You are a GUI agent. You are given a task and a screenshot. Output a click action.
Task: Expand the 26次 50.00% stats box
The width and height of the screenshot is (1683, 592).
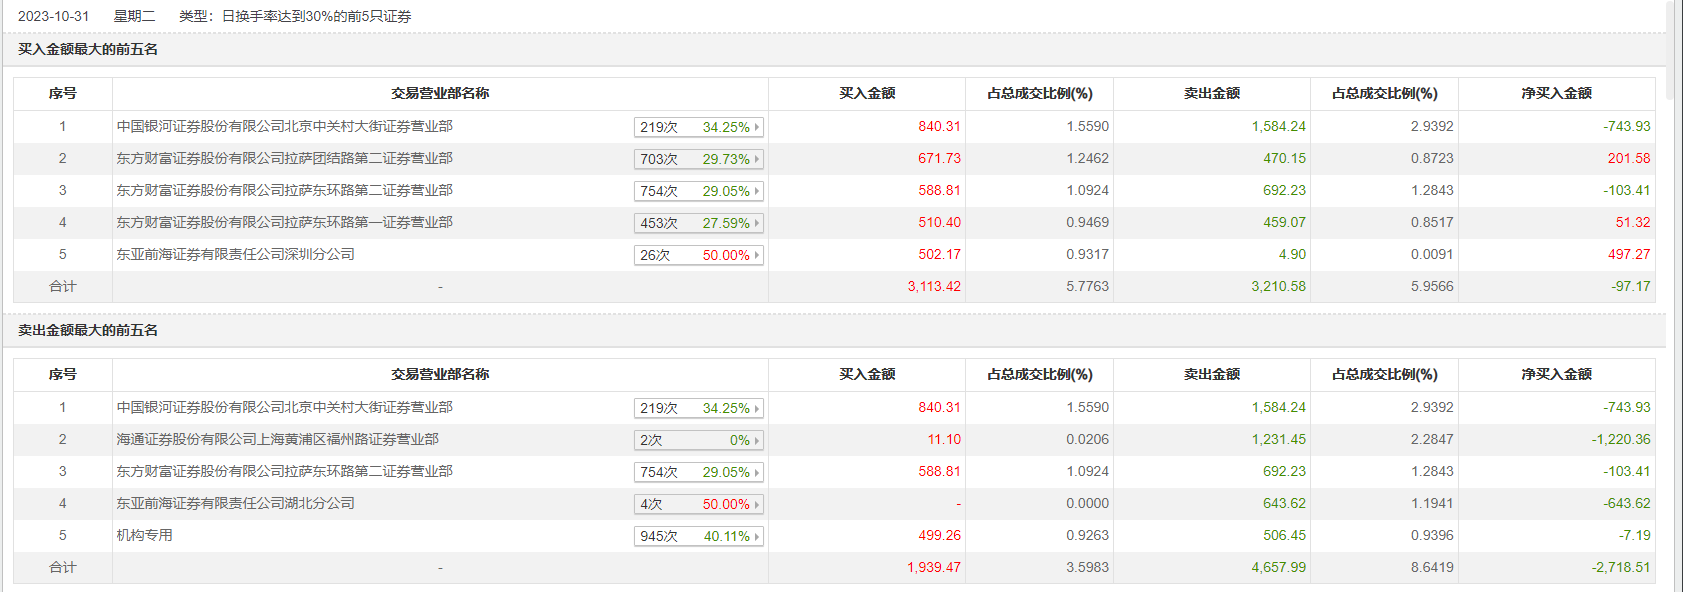click(x=698, y=255)
